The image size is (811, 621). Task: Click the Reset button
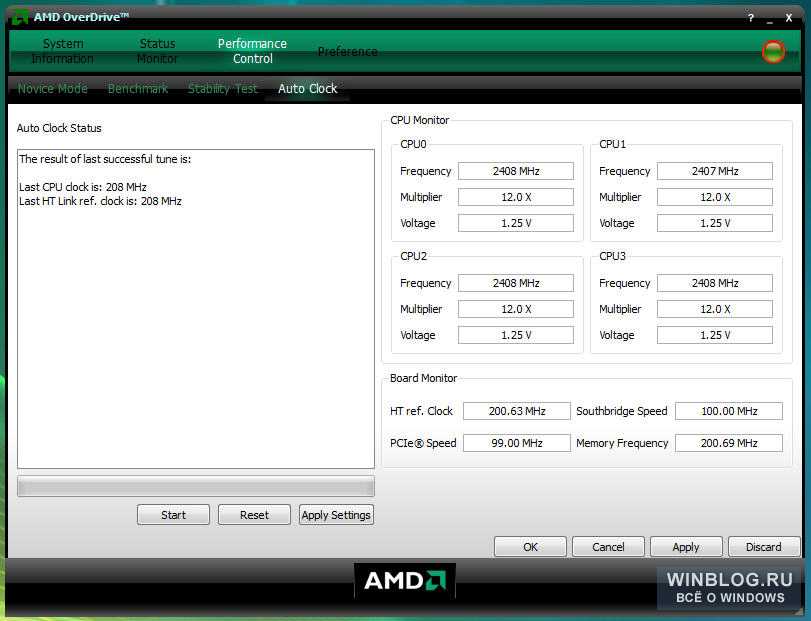click(254, 514)
